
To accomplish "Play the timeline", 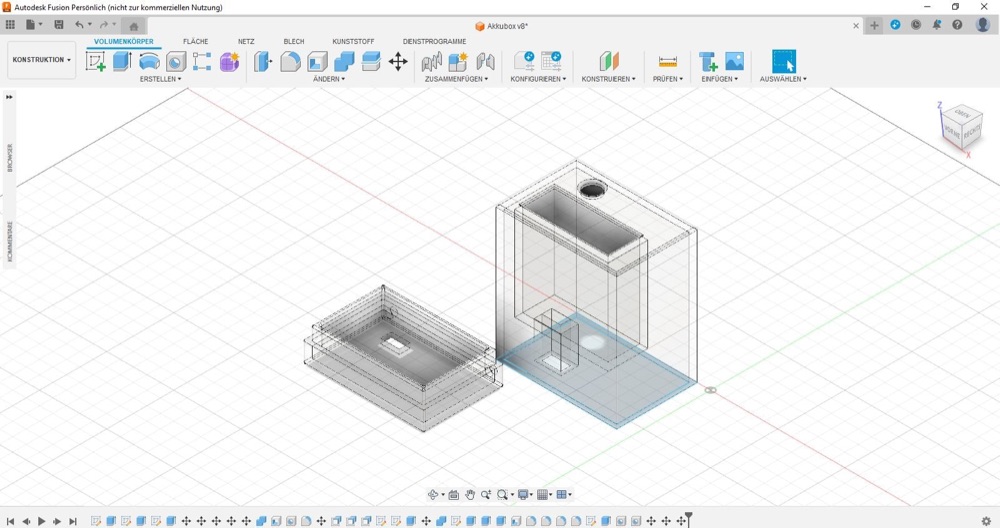I will pyautogui.click(x=41, y=521).
